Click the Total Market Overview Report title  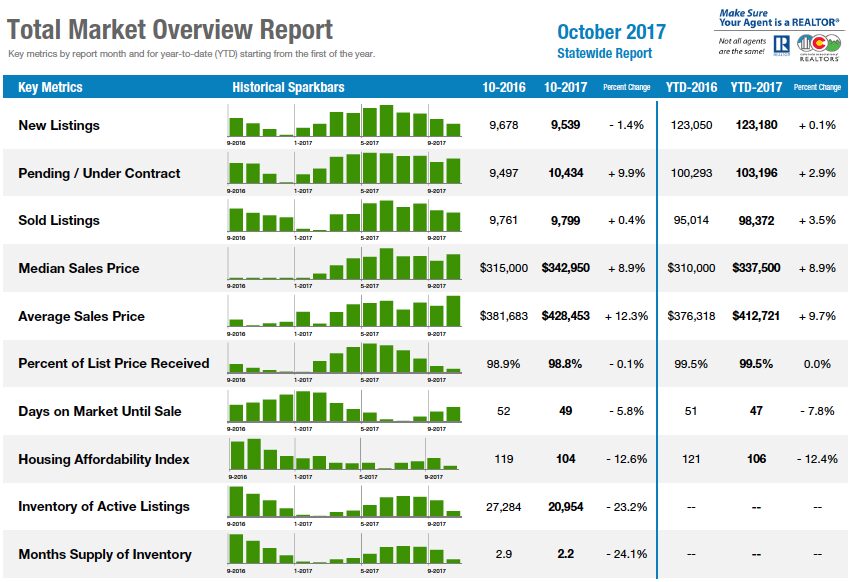click(170, 29)
